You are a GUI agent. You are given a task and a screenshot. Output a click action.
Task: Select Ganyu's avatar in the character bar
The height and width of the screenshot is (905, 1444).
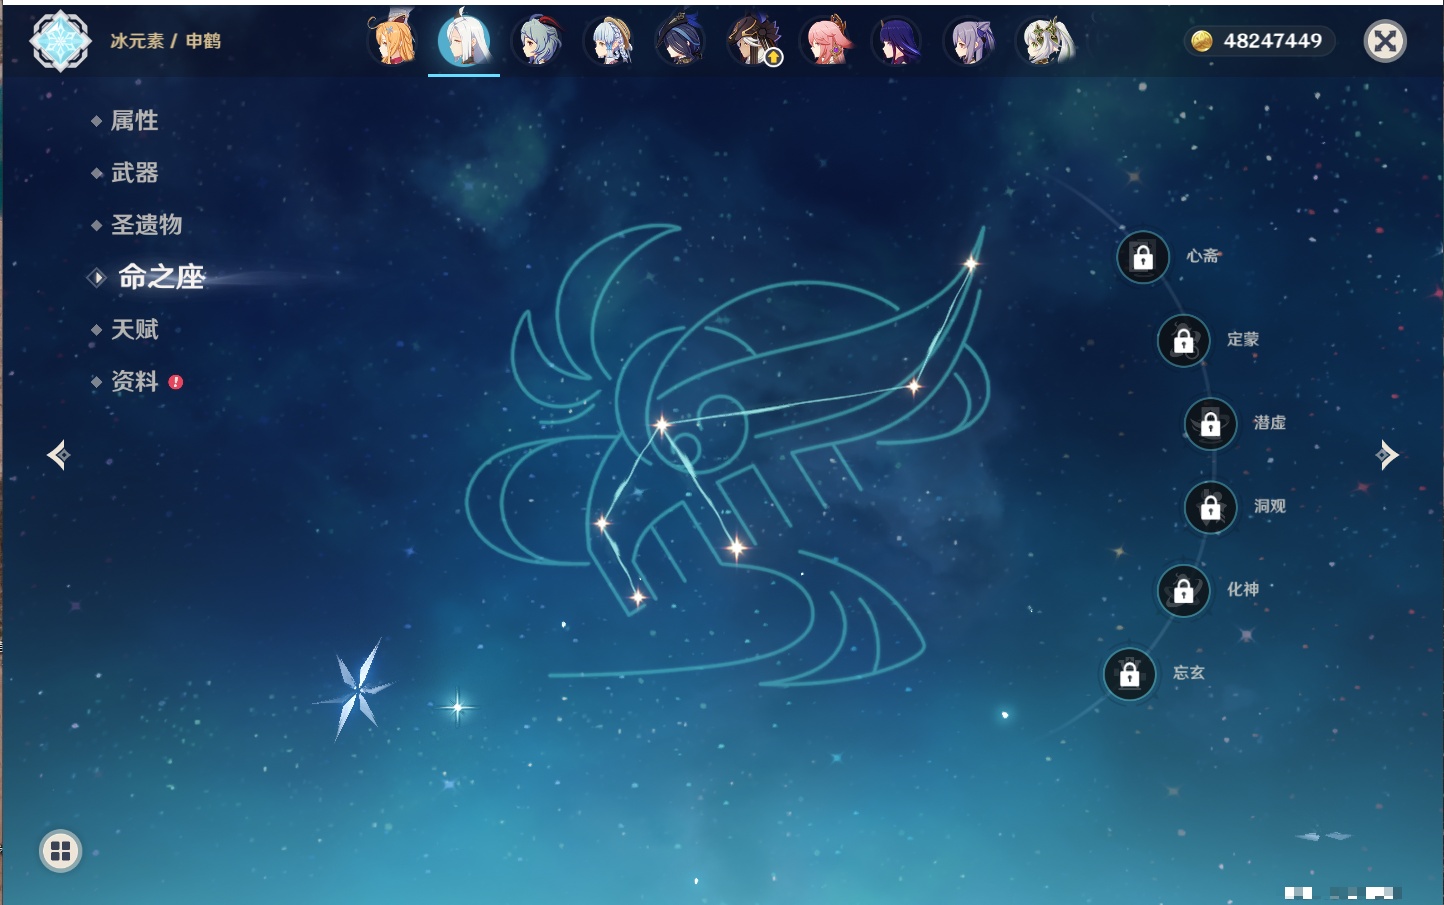(537, 42)
